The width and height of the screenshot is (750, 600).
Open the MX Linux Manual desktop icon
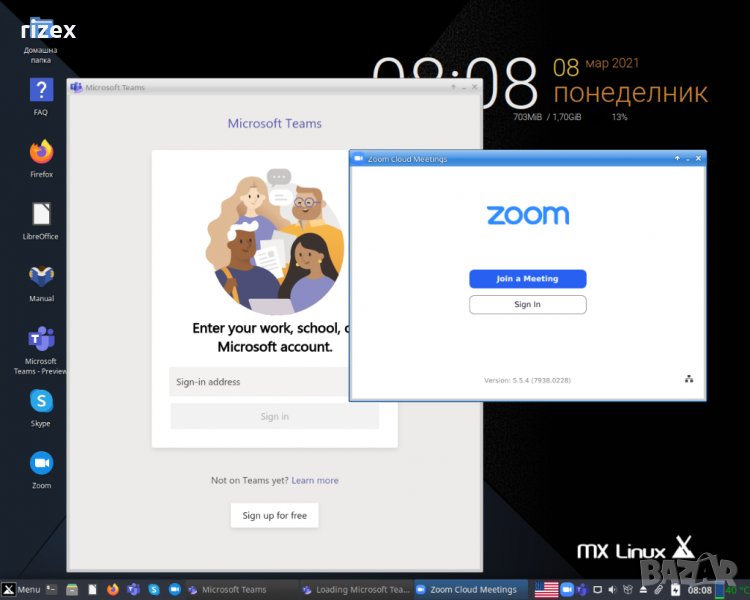[41, 277]
